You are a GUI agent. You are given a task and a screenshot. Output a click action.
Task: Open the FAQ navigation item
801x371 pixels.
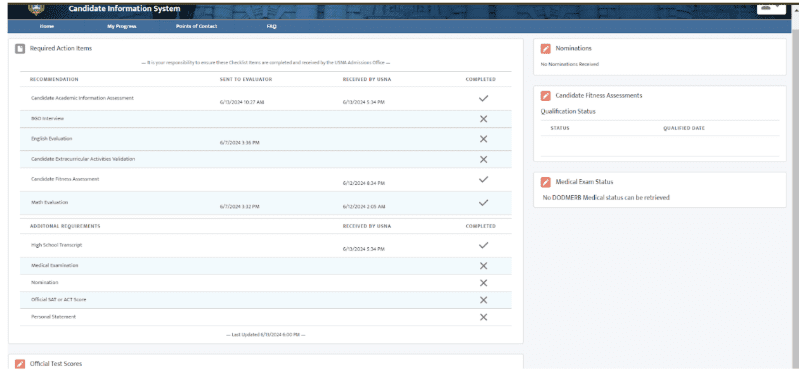click(x=271, y=27)
